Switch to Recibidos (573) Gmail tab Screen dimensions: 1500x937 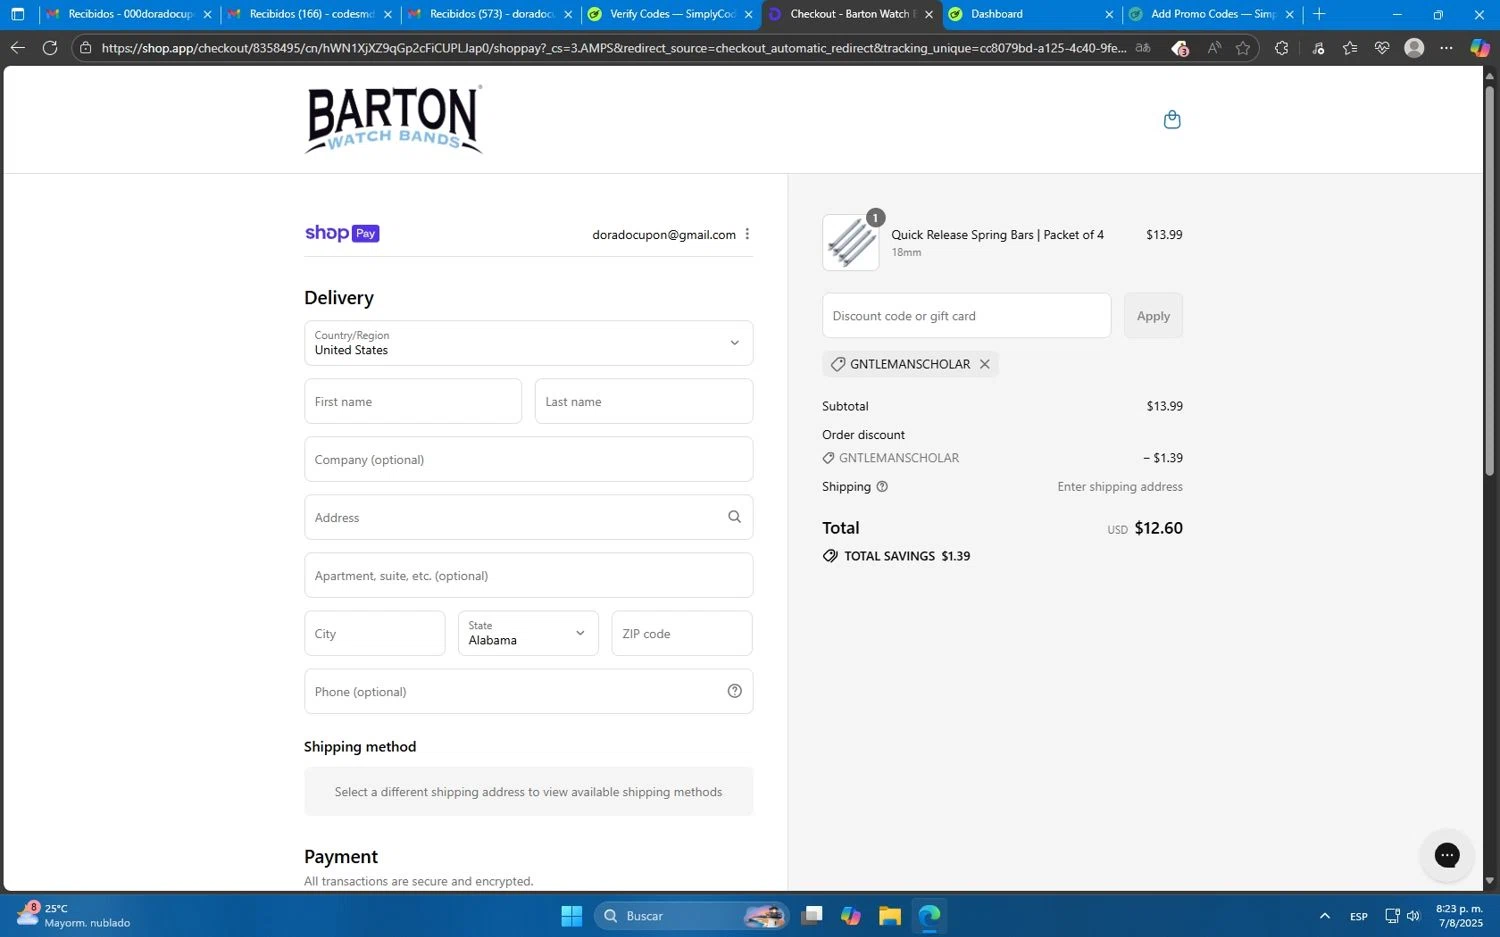pyautogui.click(x=490, y=14)
